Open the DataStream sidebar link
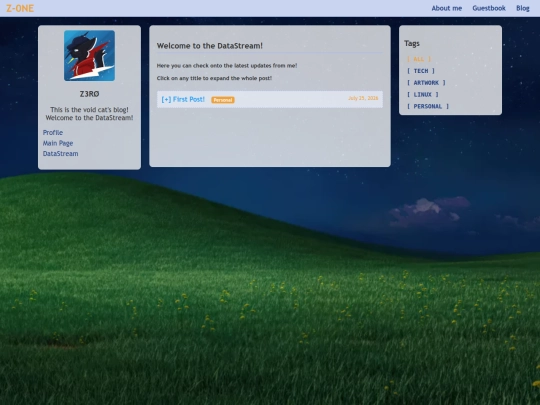The image size is (540, 405). coord(60,154)
